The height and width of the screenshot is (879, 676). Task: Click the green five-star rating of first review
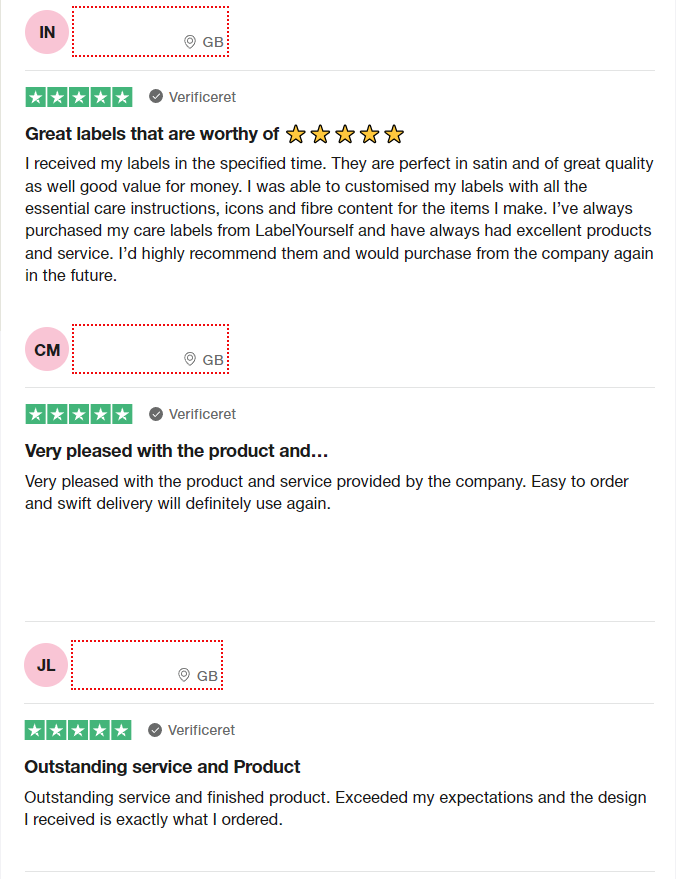click(x=79, y=97)
